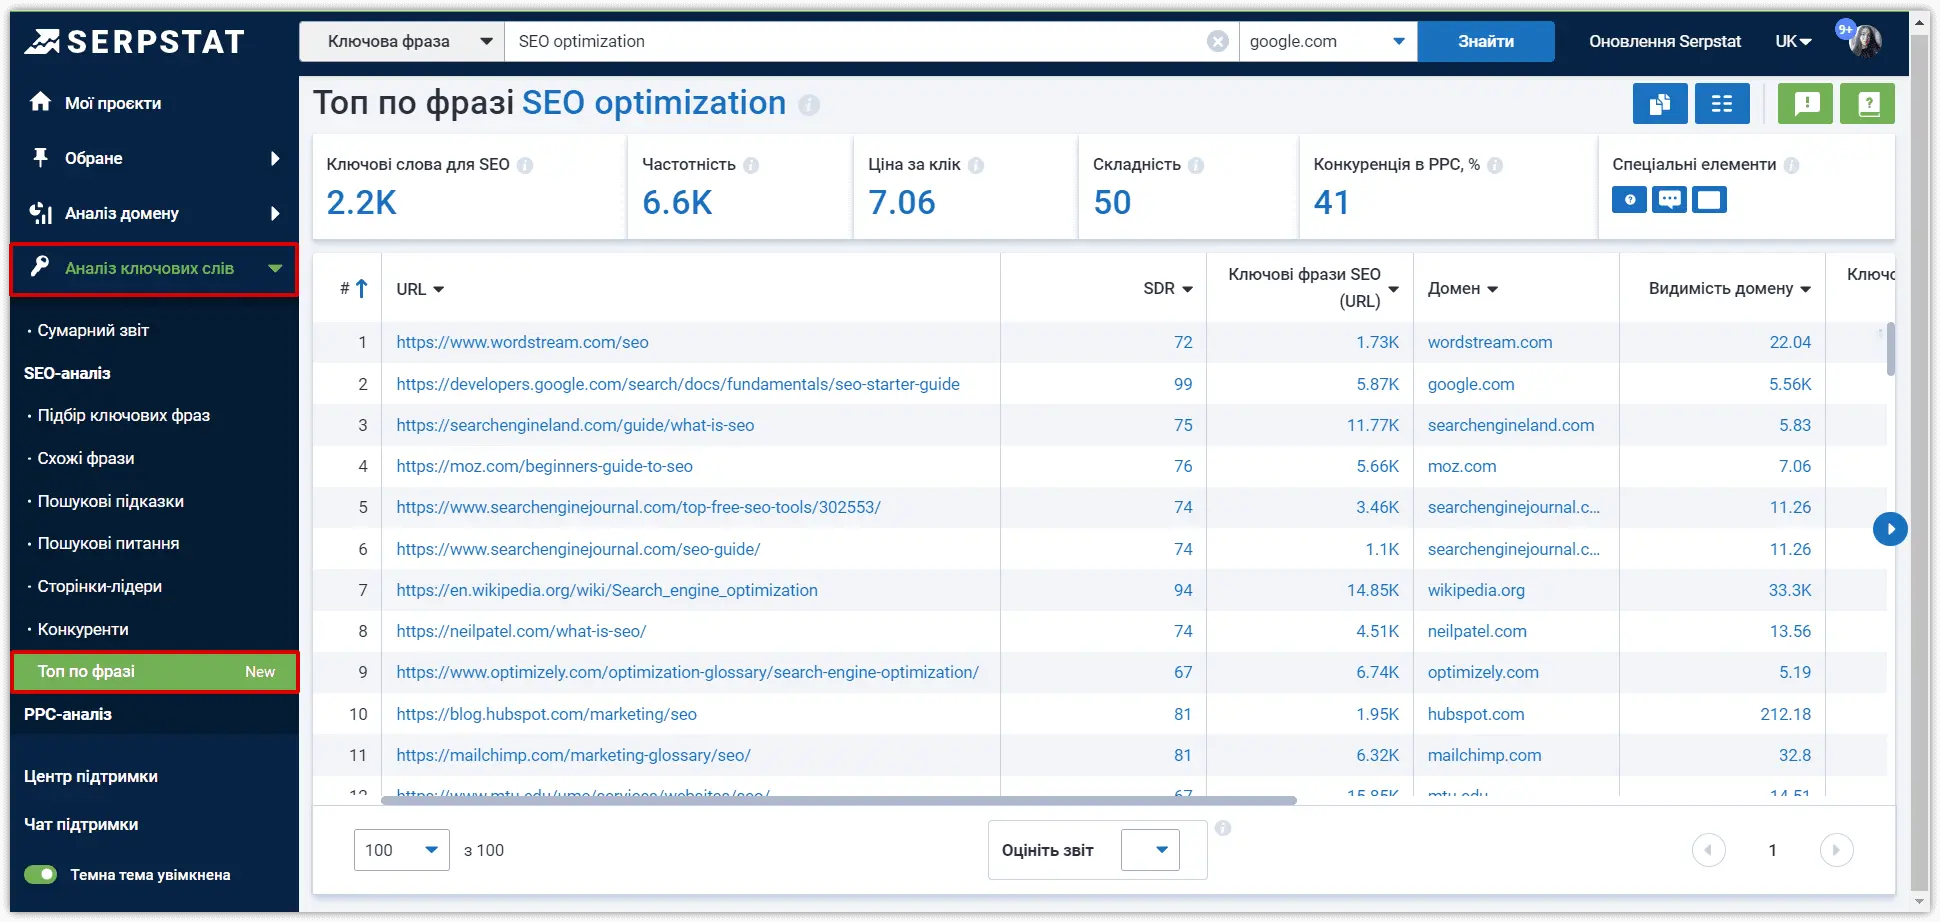
Task: Open Сумарний звіт in the sidebar
Action: (x=93, y=330)
